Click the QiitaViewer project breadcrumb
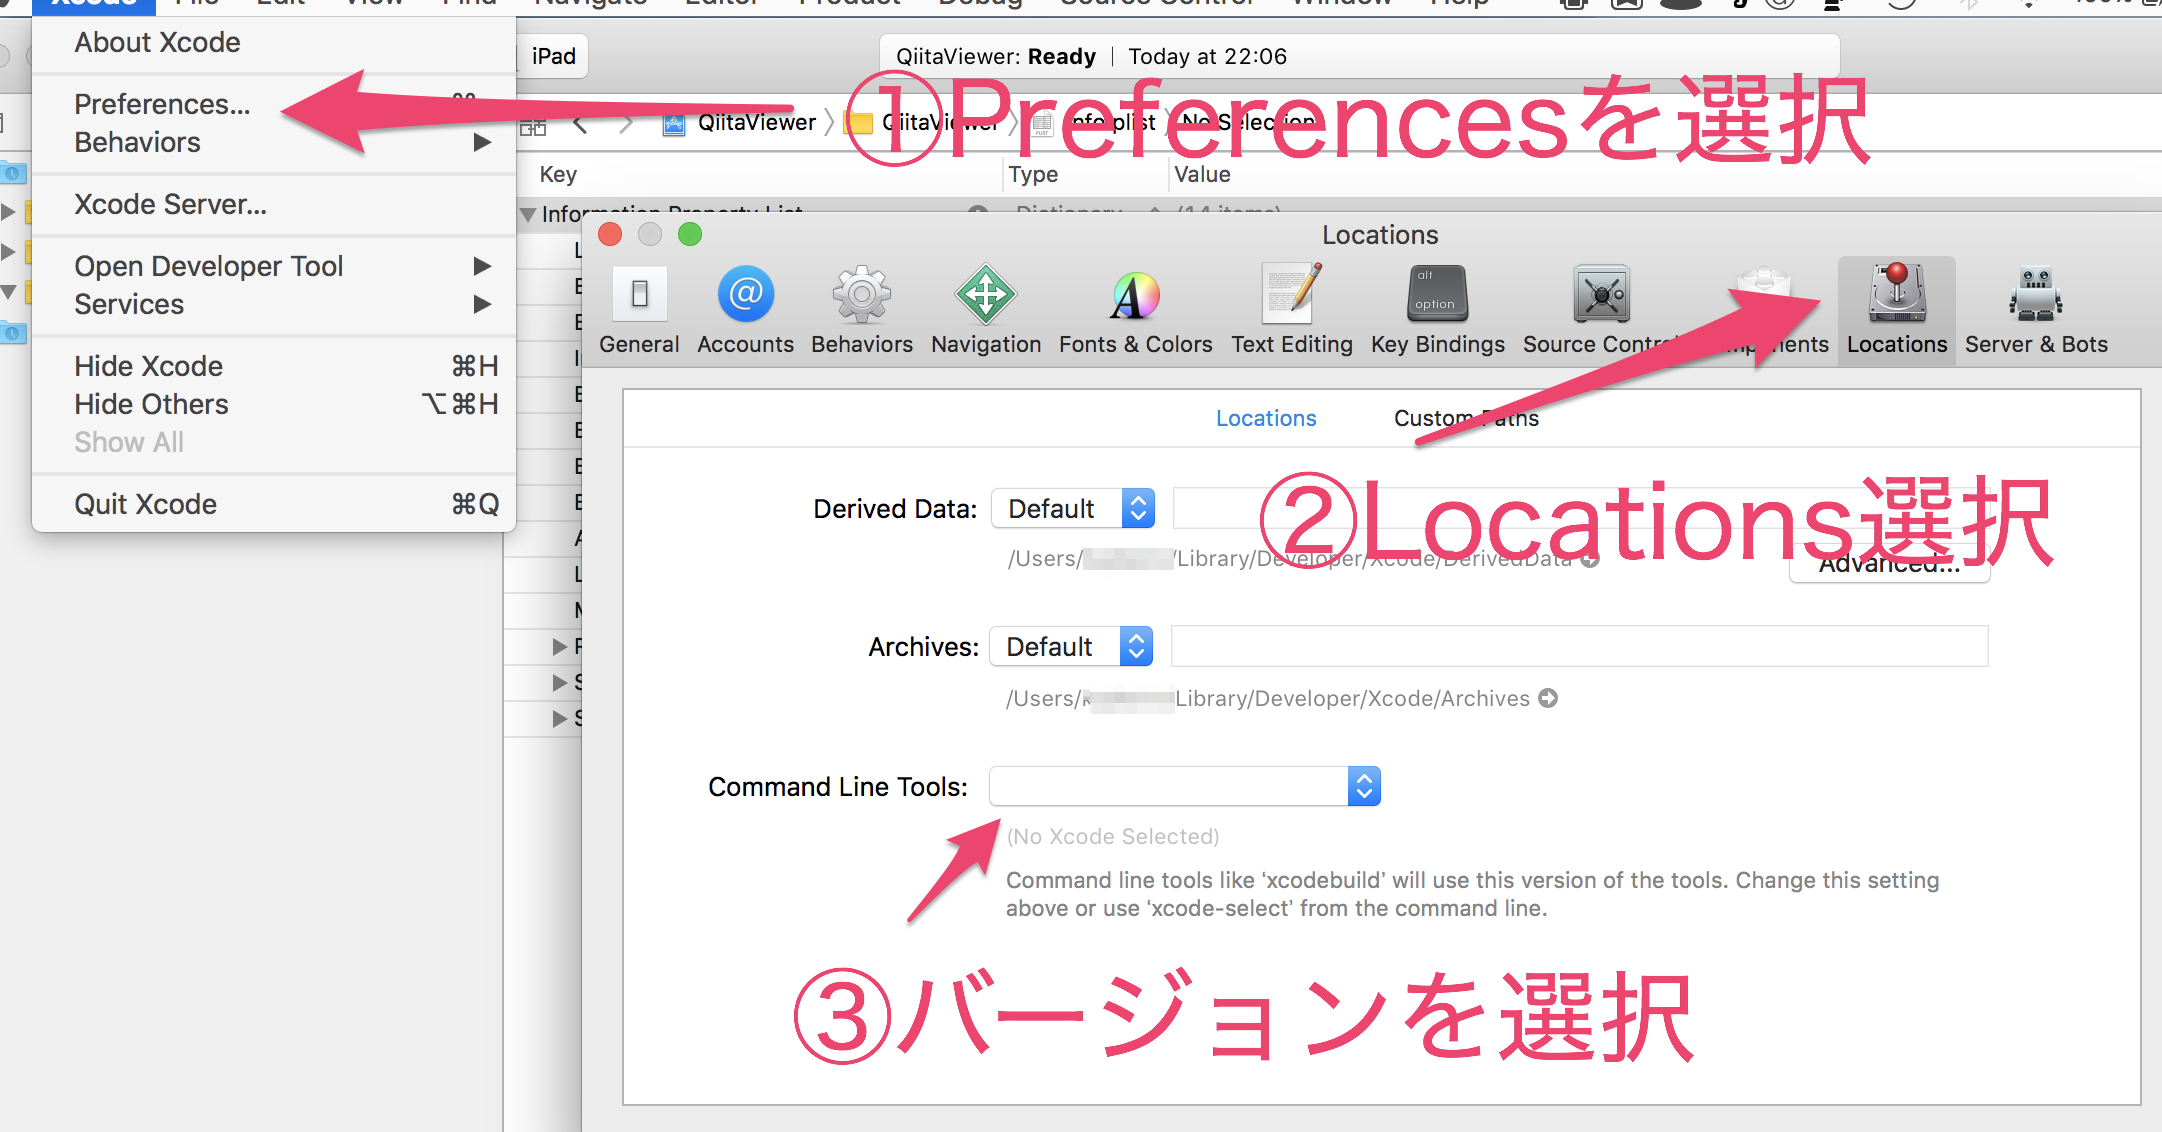The width and height of the screenshot is (2162, 1132). pyautogui.click(x=740, y=123)
